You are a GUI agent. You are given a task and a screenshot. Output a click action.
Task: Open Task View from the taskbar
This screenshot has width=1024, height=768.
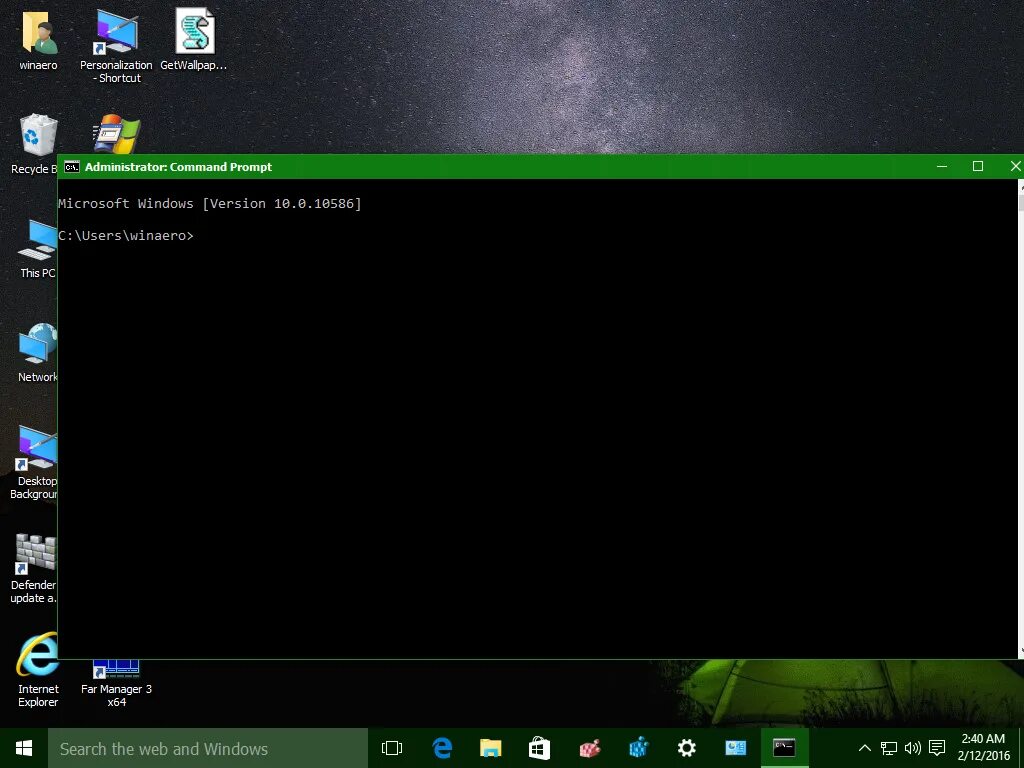click(392, 748)
